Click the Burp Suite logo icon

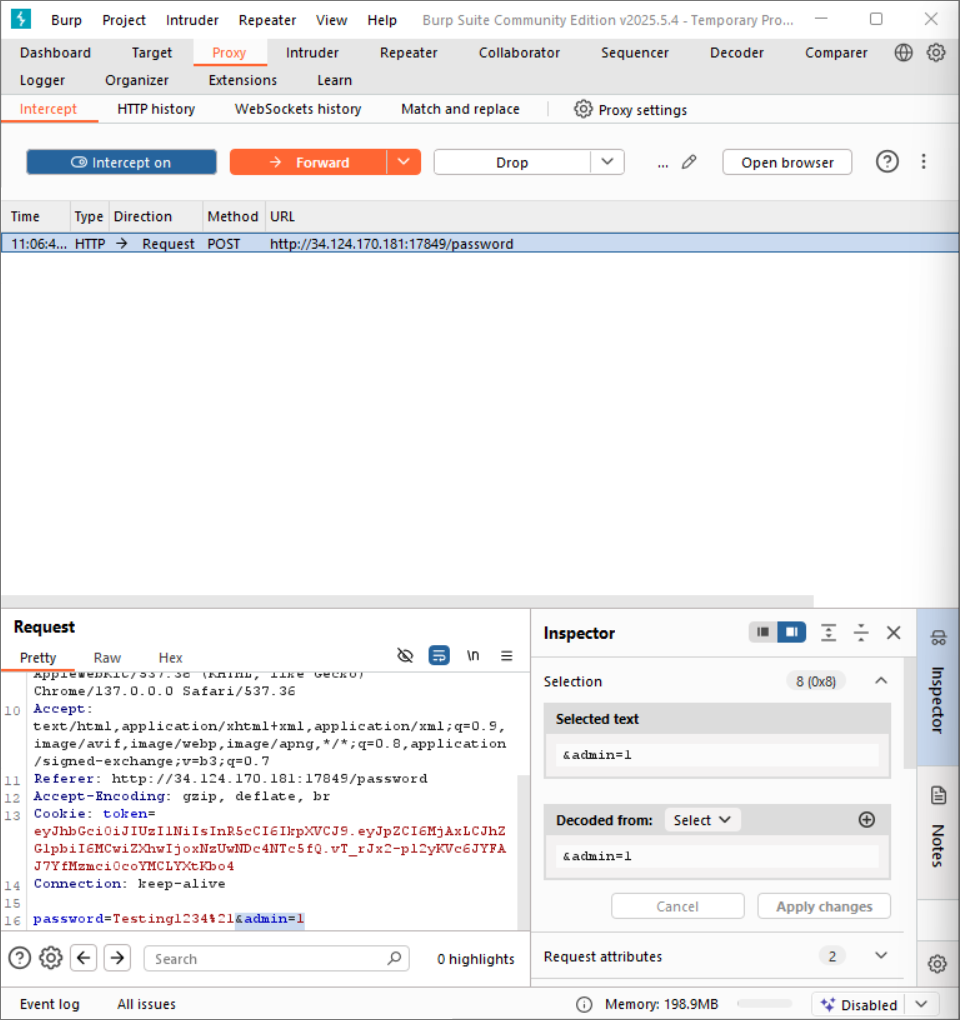(21, 19)
